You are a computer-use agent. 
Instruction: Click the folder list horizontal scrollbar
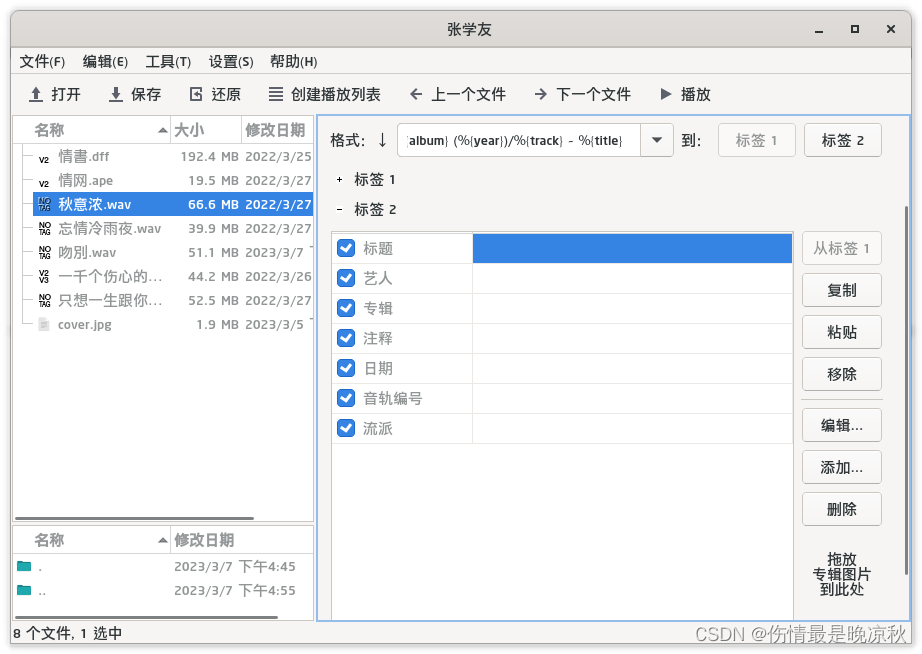[146, 617]
